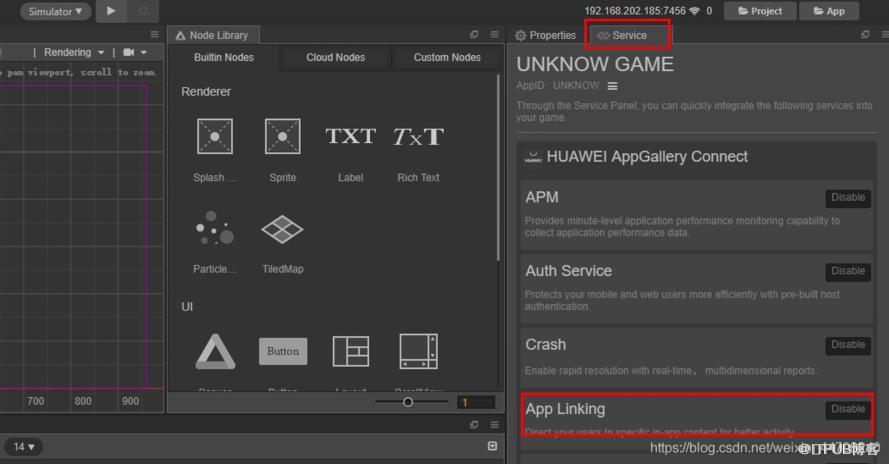Screen dimensions: 889x464
Task: Click the node icon size slider
Action: tap(411, 402)
